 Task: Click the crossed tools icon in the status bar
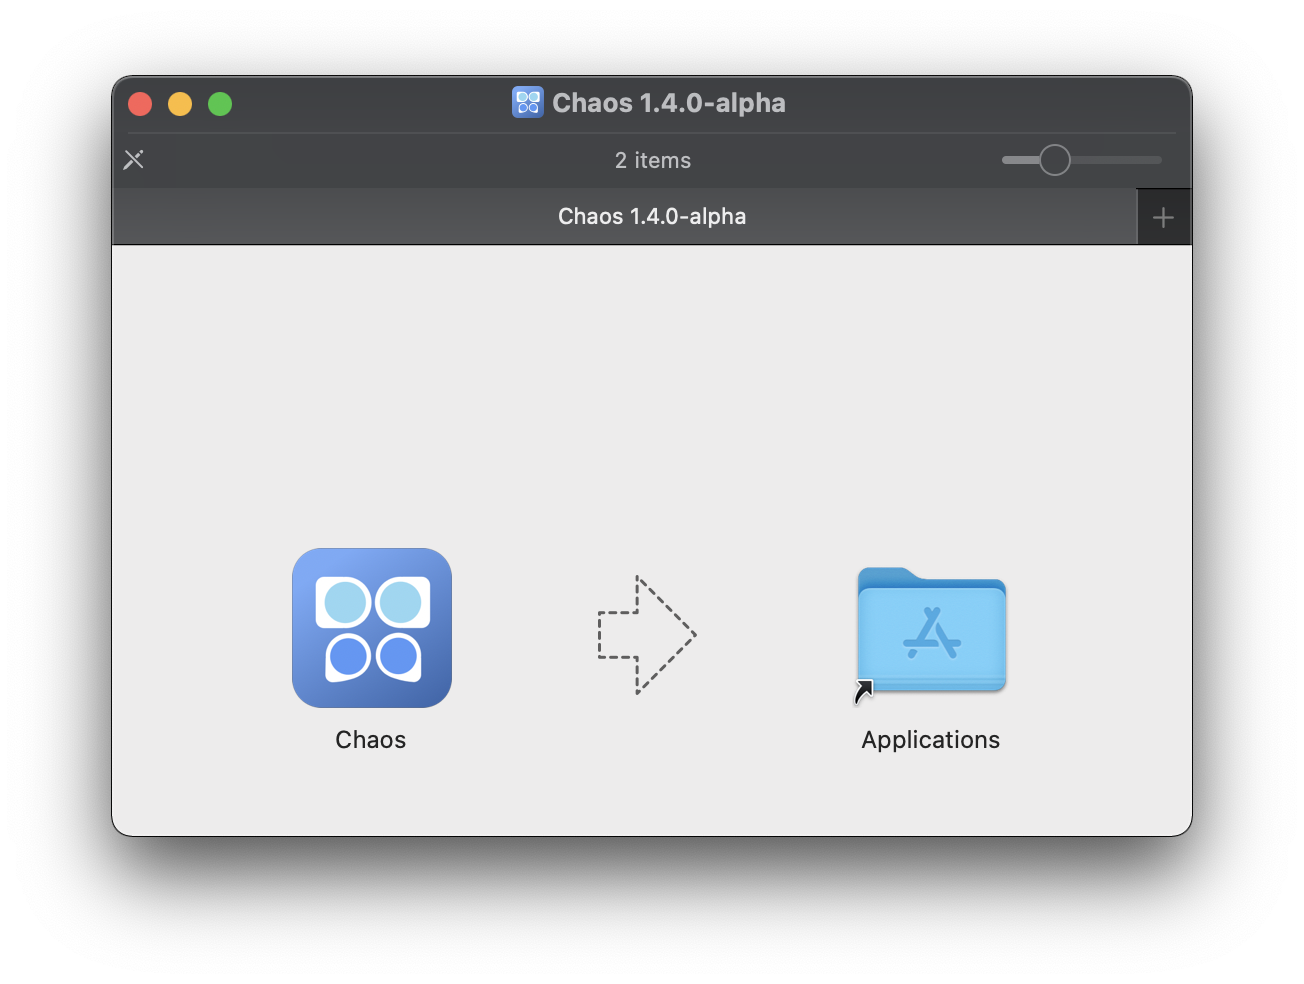point(134,160)
